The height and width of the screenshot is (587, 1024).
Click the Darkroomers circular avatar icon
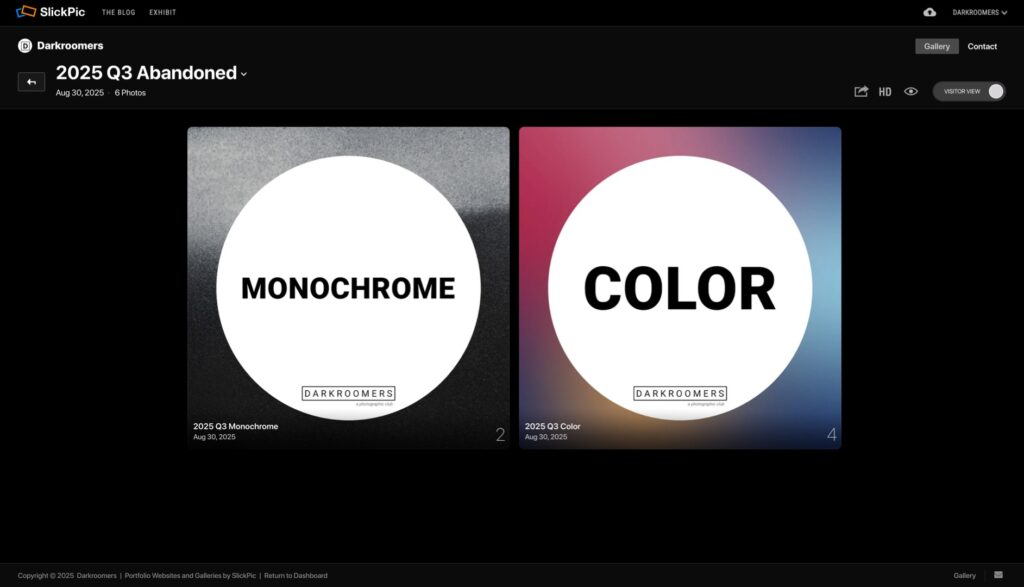pos(25,46)
